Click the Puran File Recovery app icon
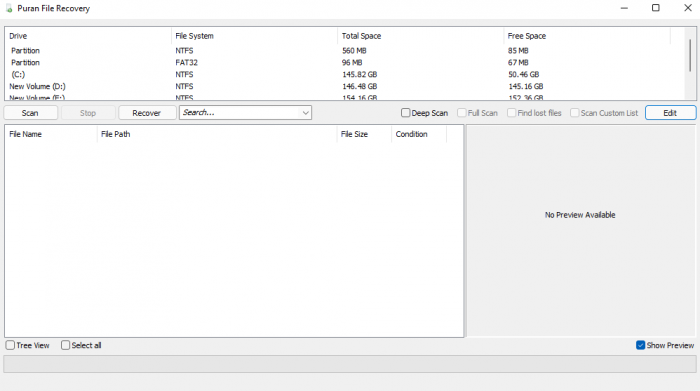 coord(9,8)
